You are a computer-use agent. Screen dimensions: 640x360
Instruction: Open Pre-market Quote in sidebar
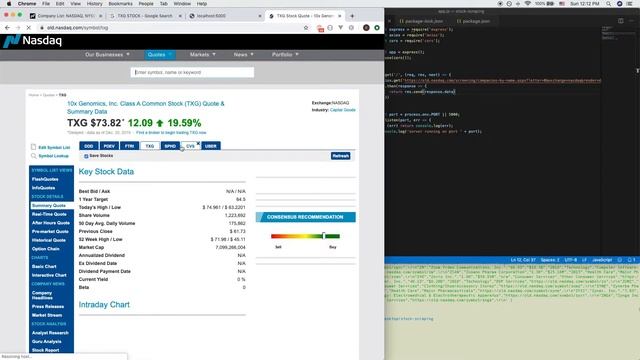click(x=50, y=231)
